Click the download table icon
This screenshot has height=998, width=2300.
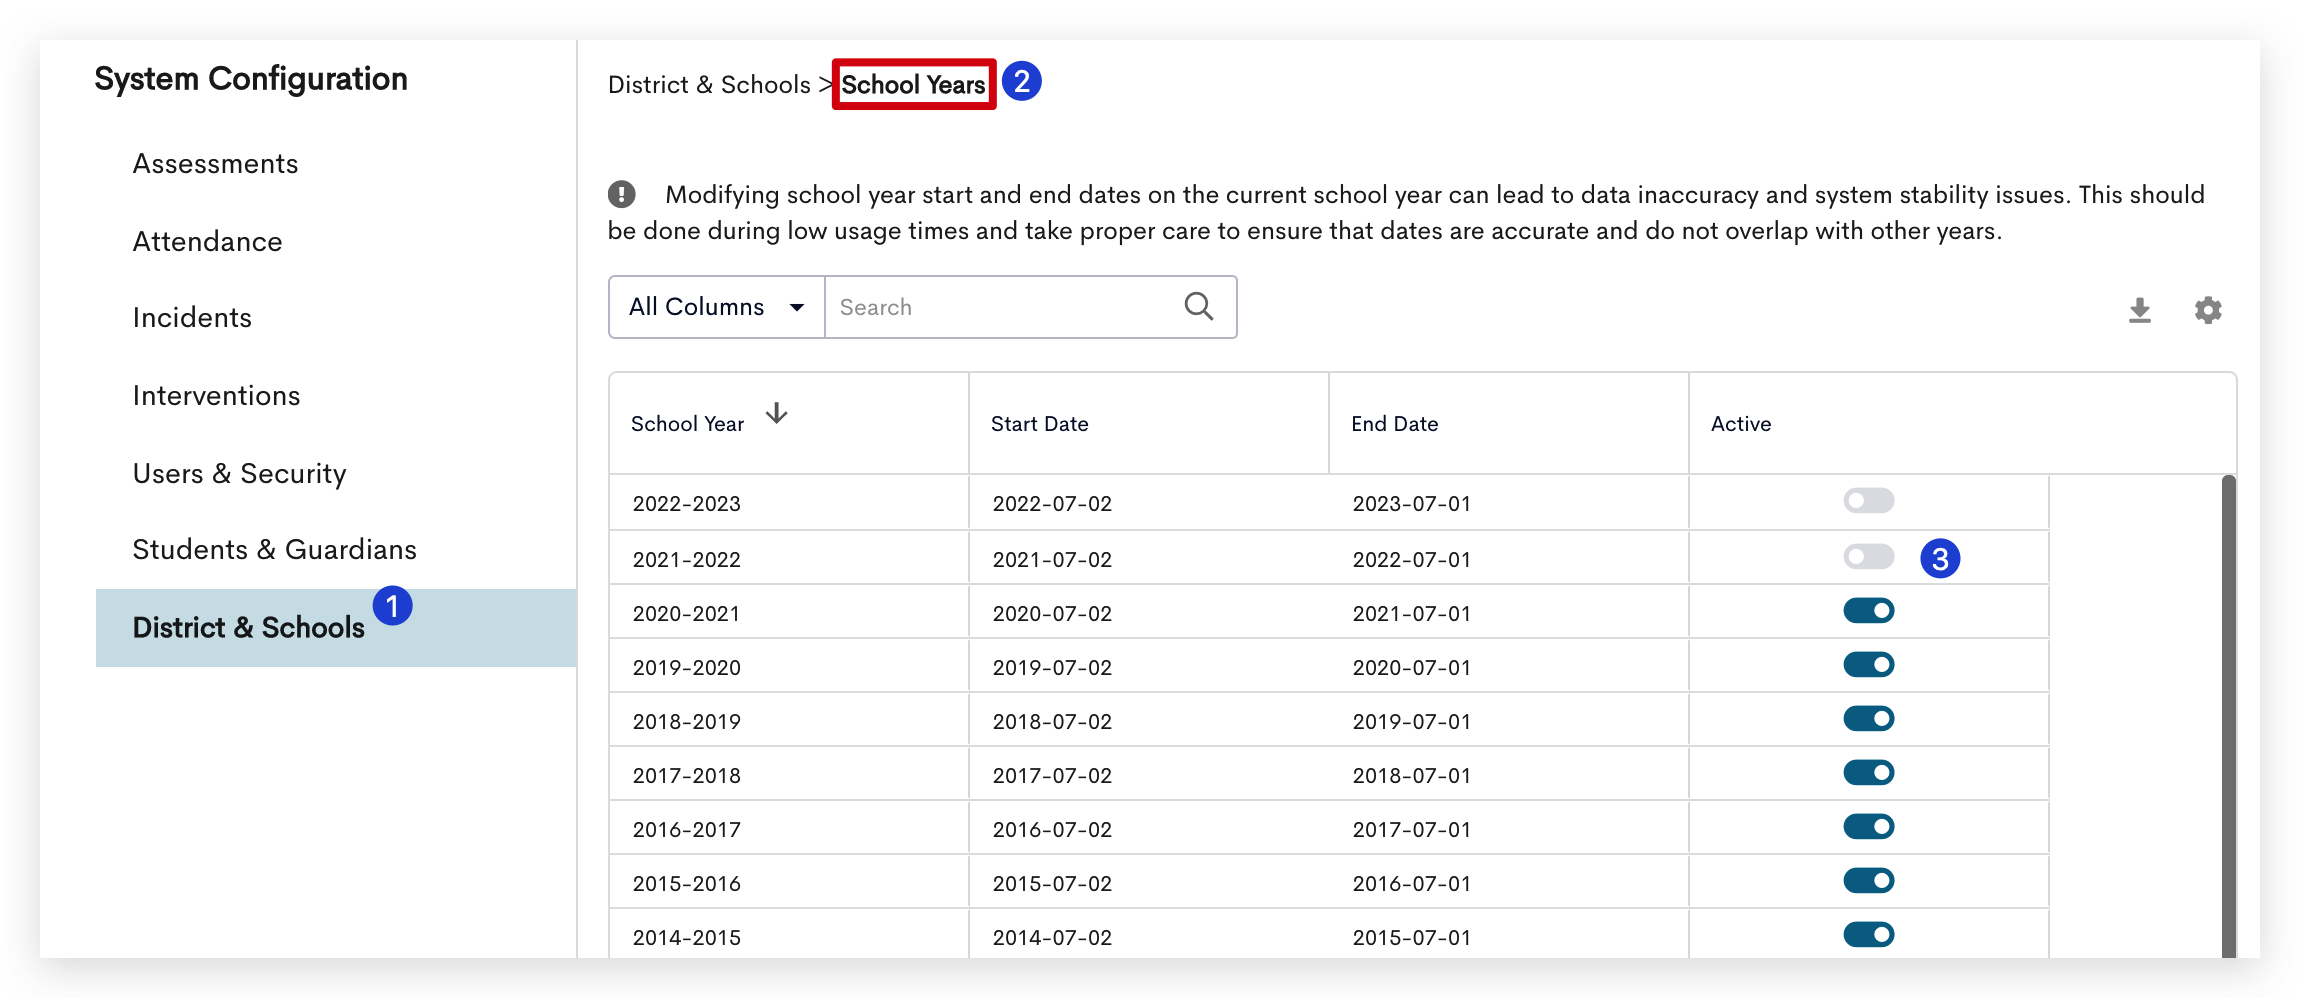coord(2139,311)
